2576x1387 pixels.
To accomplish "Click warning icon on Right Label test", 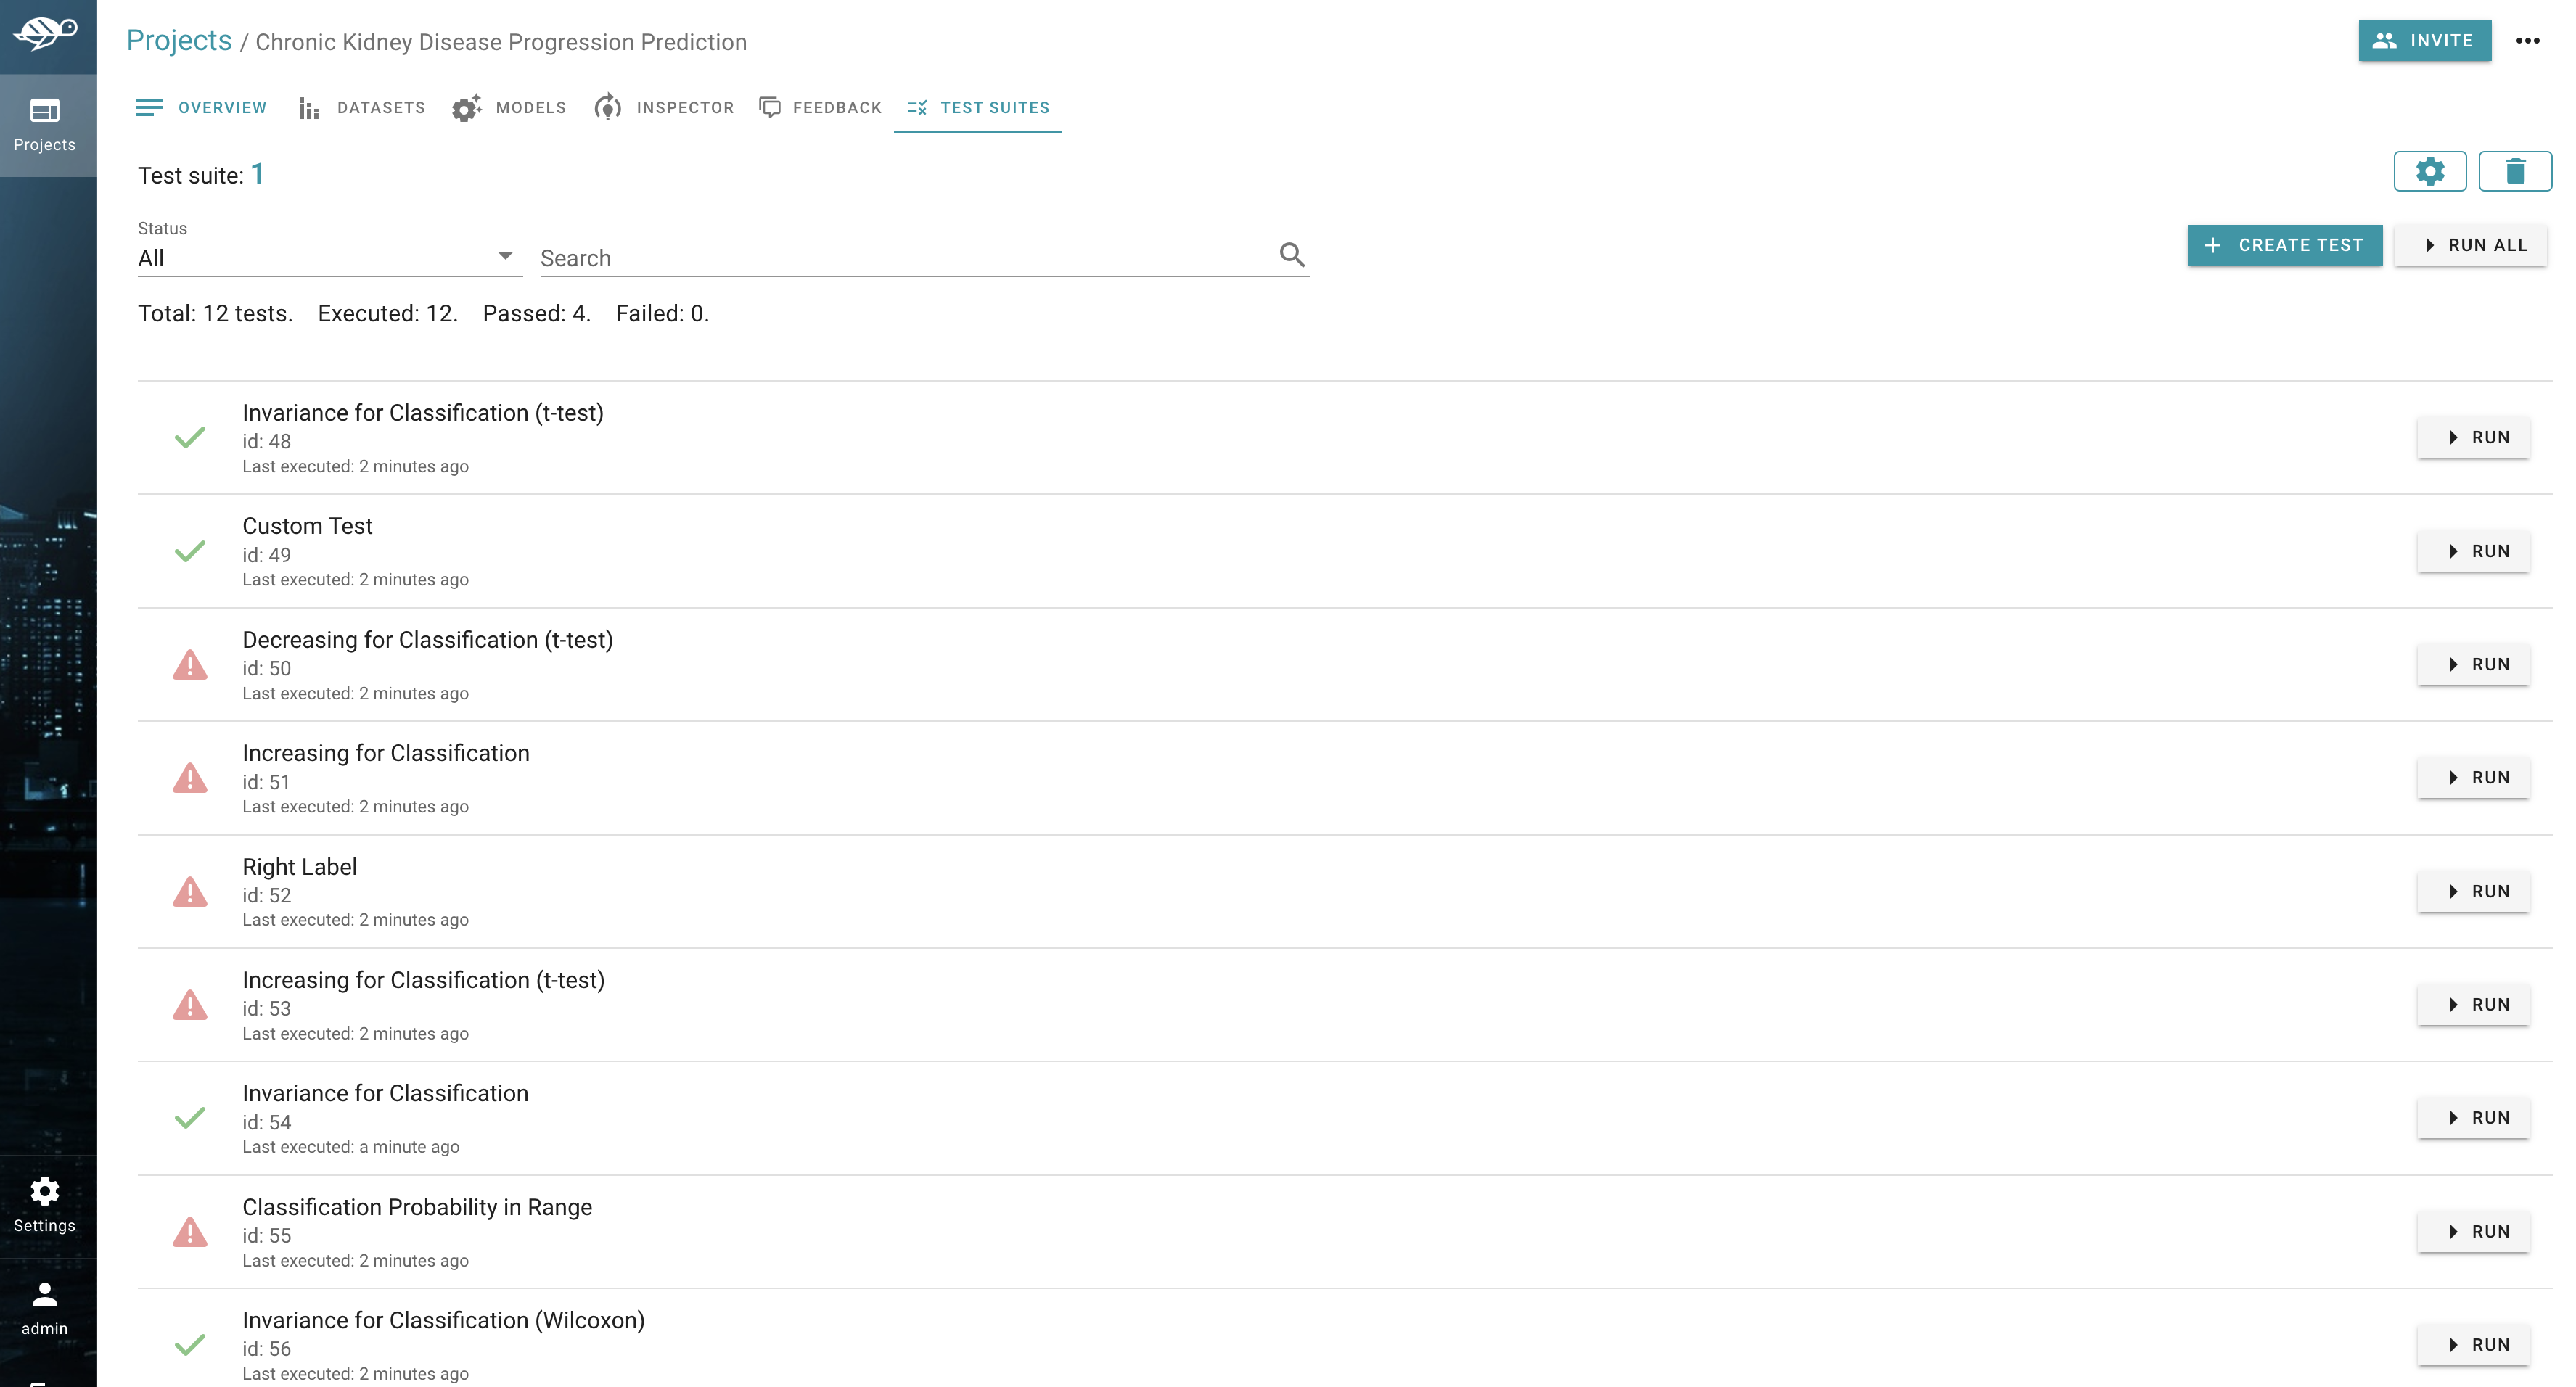I will [189, 891].
